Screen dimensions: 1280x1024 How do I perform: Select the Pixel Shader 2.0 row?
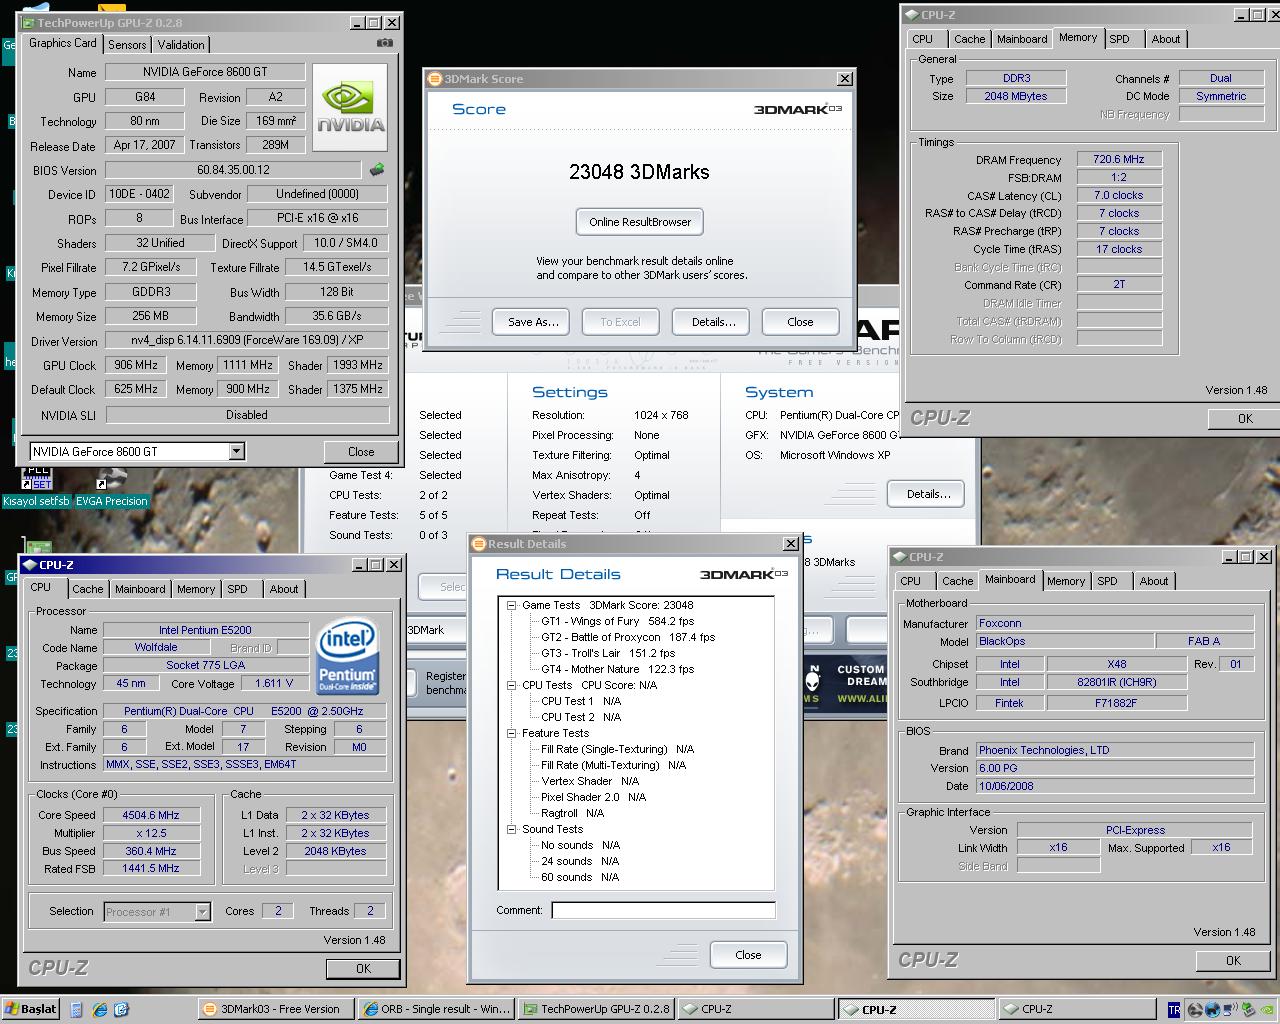[x=594, y=797]
